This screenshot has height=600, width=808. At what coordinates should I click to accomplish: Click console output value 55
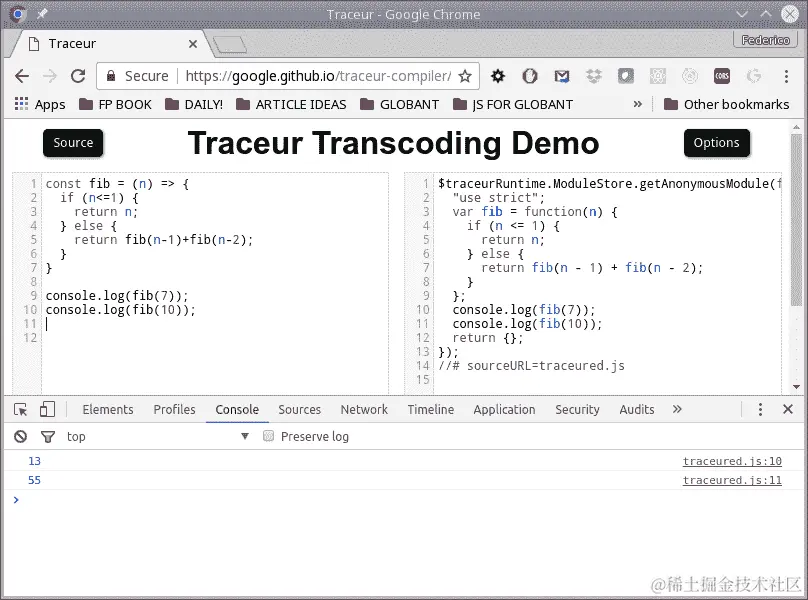35,480
